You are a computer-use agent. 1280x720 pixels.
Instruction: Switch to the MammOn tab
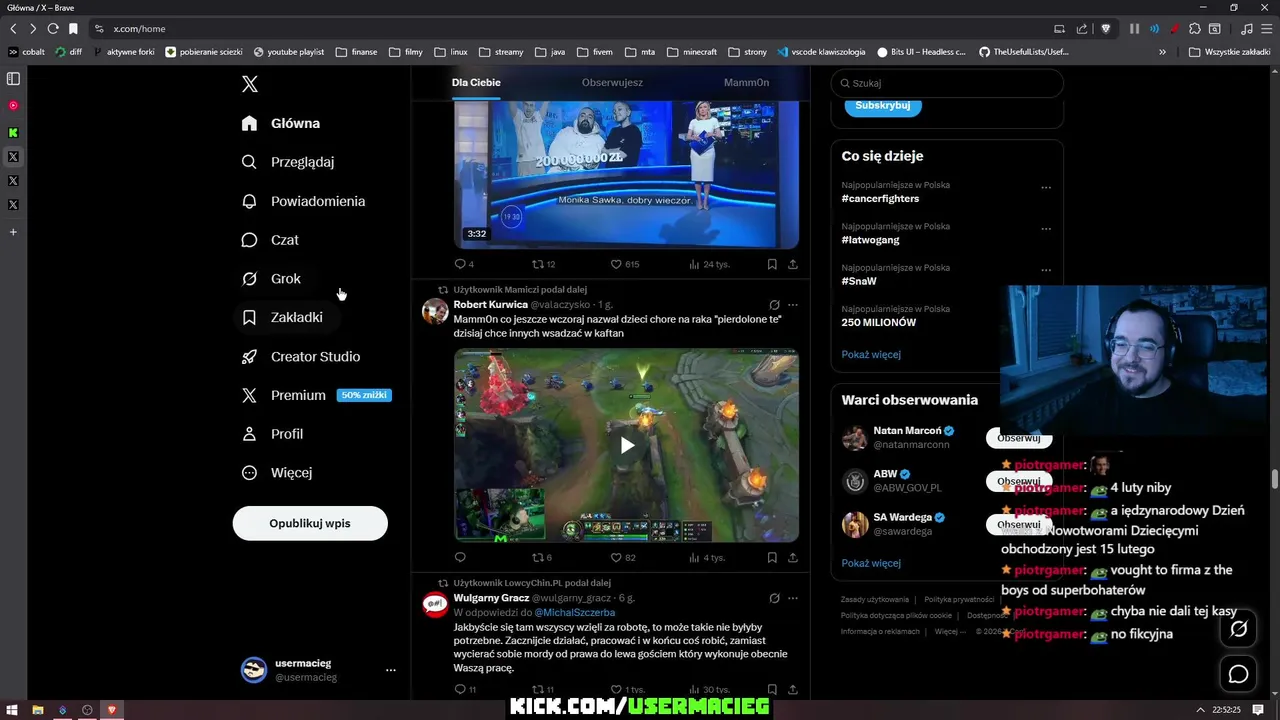(x=746, y=83)
